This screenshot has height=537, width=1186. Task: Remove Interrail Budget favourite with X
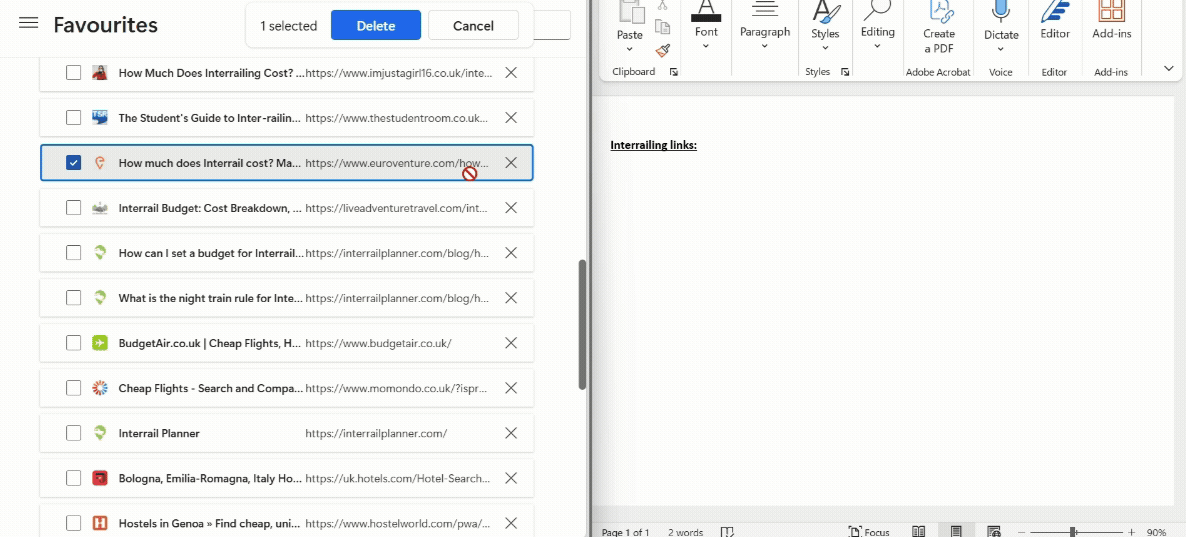[x=511, y=207]
